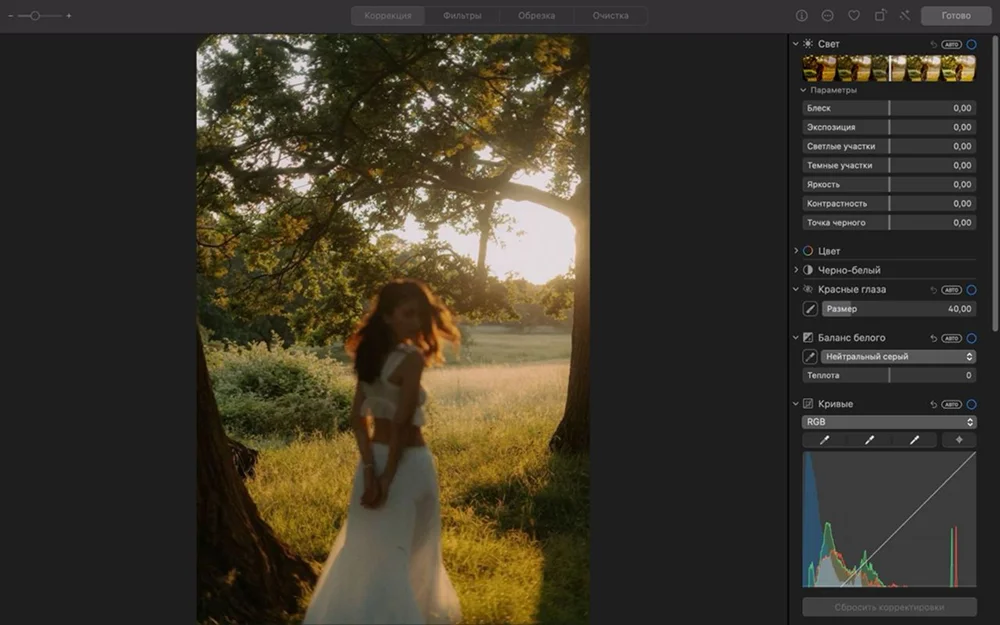Screen dimensions: 1000x625
Task: Open the Нейтральный серый dropdown
Action: [898, 356]
